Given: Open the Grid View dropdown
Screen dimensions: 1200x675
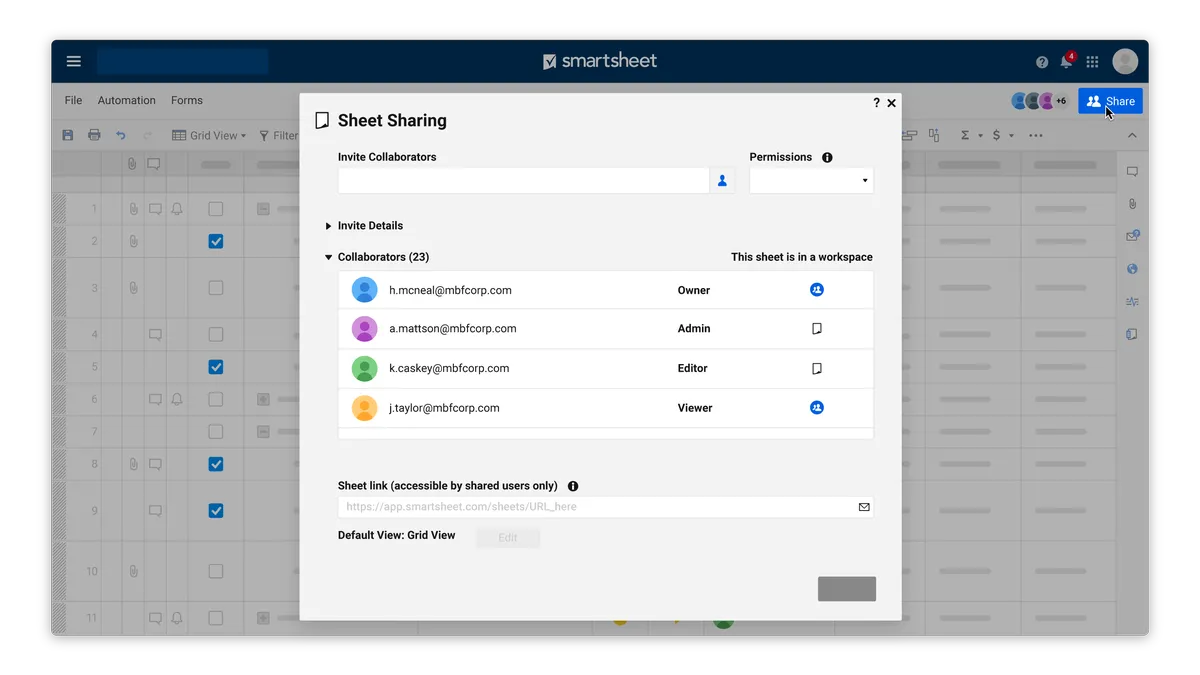Looking at the screenshot, I should tap(209, 135).
